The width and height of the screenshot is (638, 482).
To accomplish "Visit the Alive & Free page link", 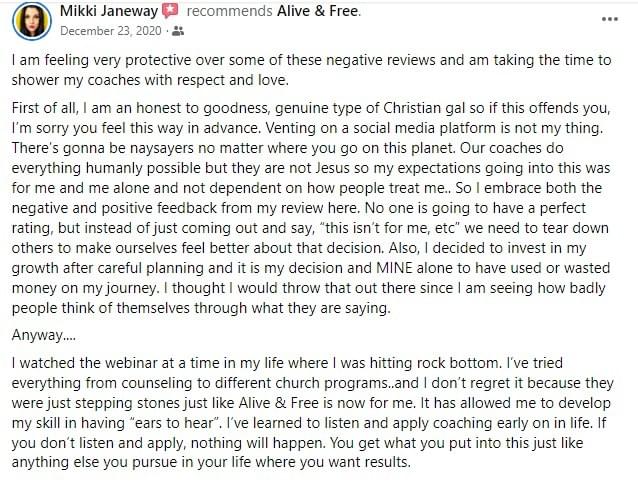I will (318, 11).
